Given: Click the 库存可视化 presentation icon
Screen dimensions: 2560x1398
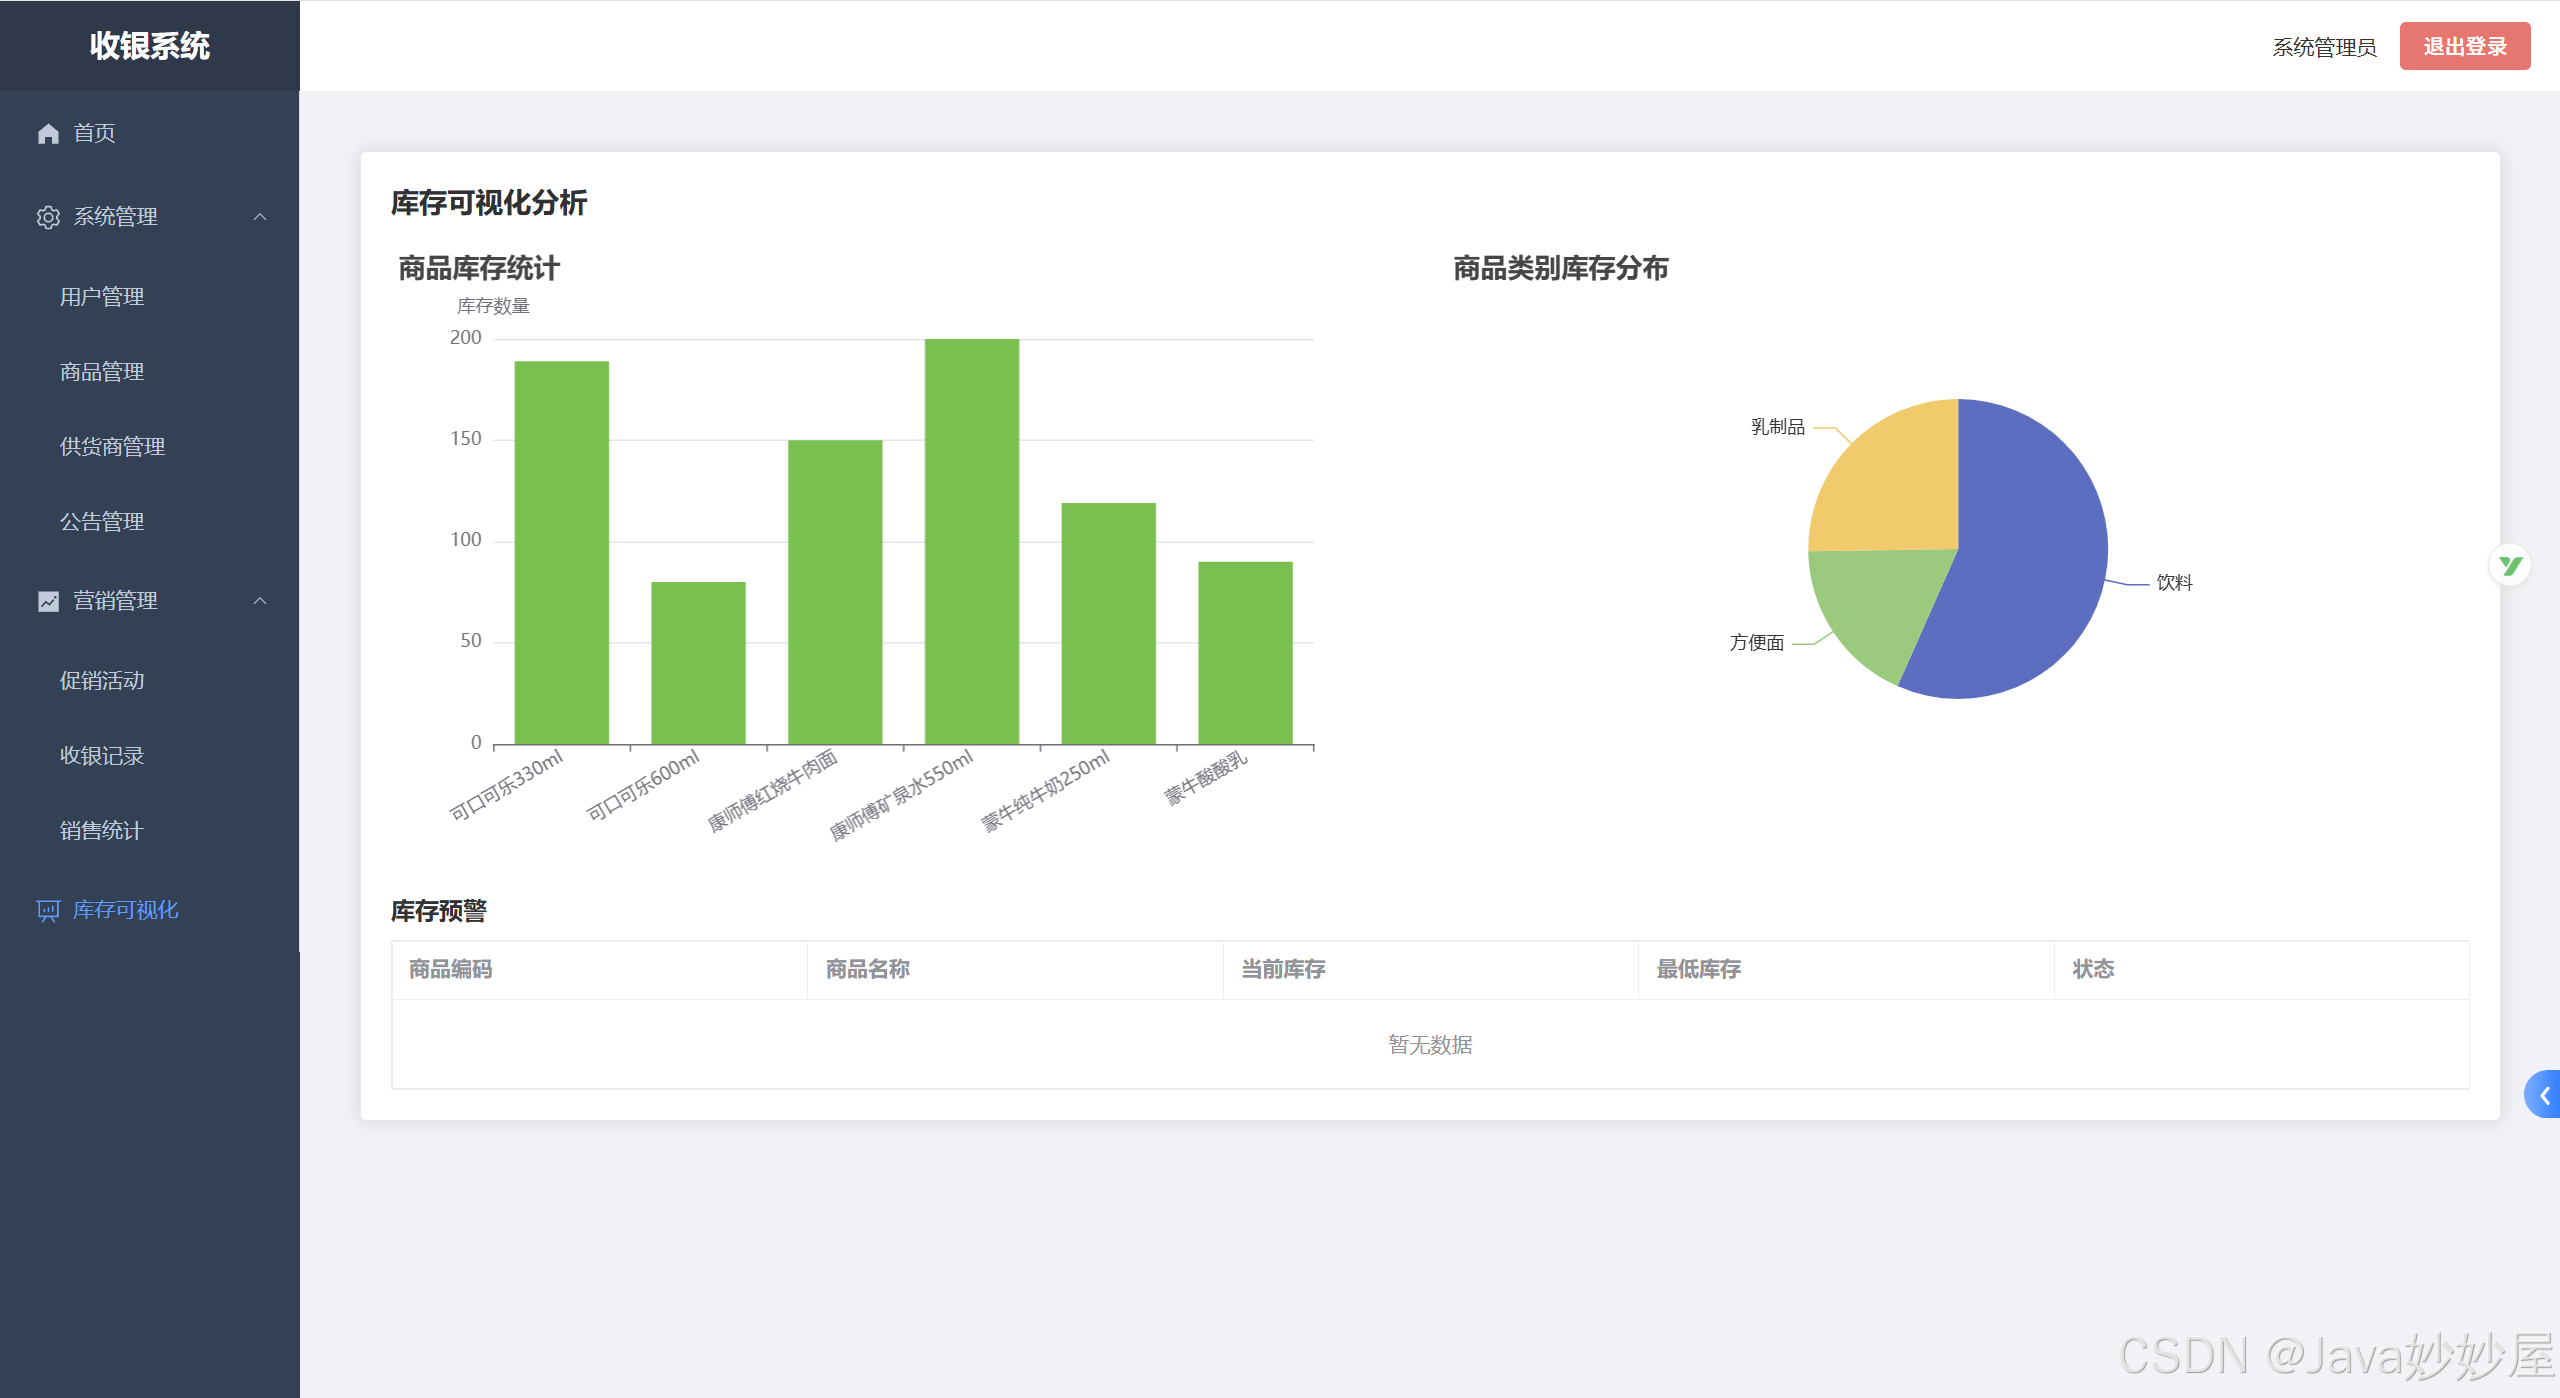Looking at the screenshot, I should click(x=48, y=910).
